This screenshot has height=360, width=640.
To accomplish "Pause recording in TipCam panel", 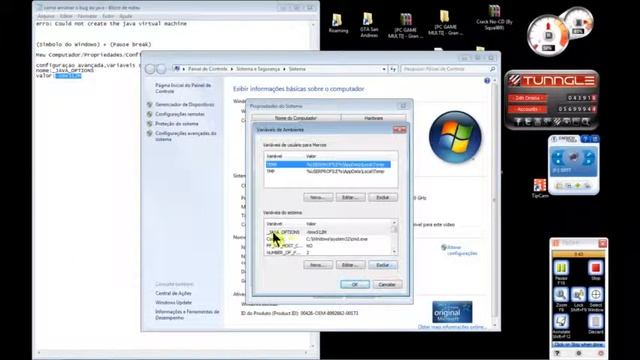I will coord(561,268).
